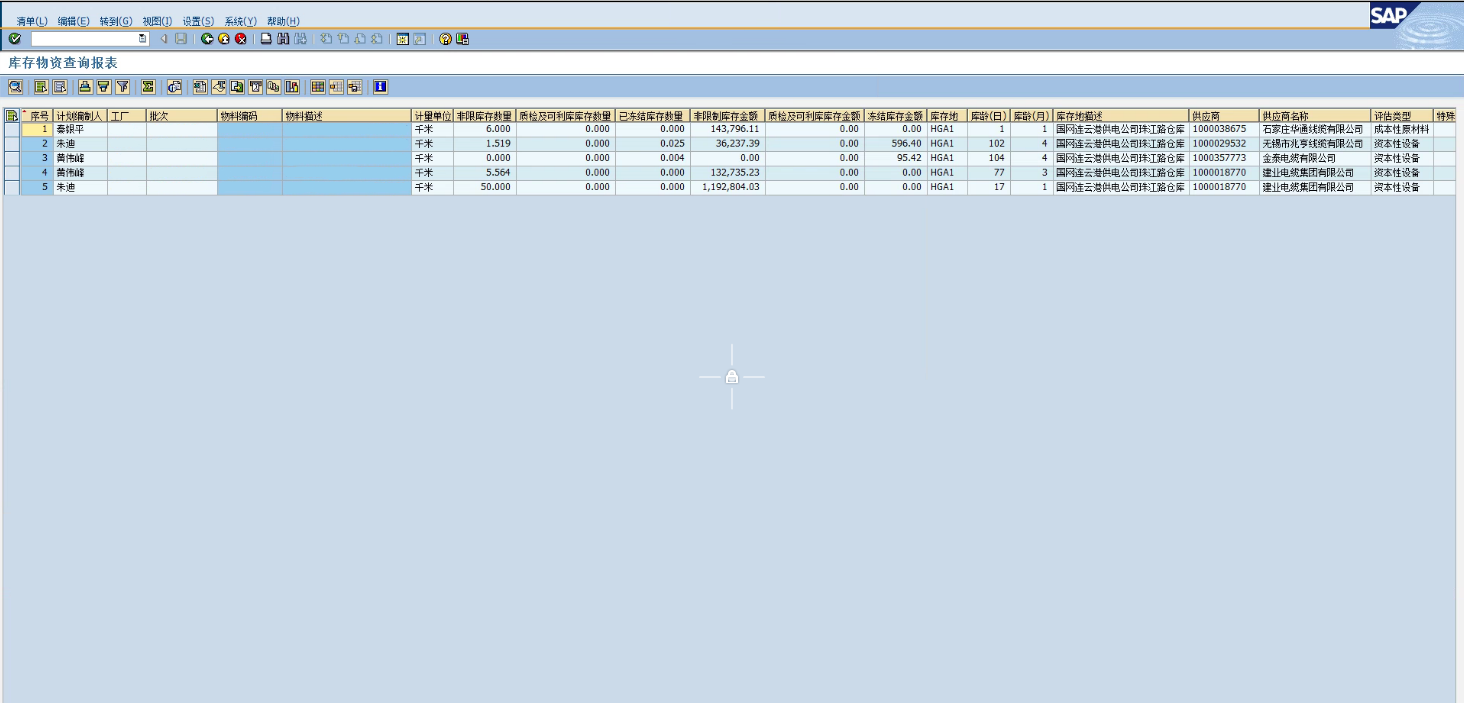Click the Details magnifier icon
This screenshot has width=1464, height=703.
click(15, 87)
